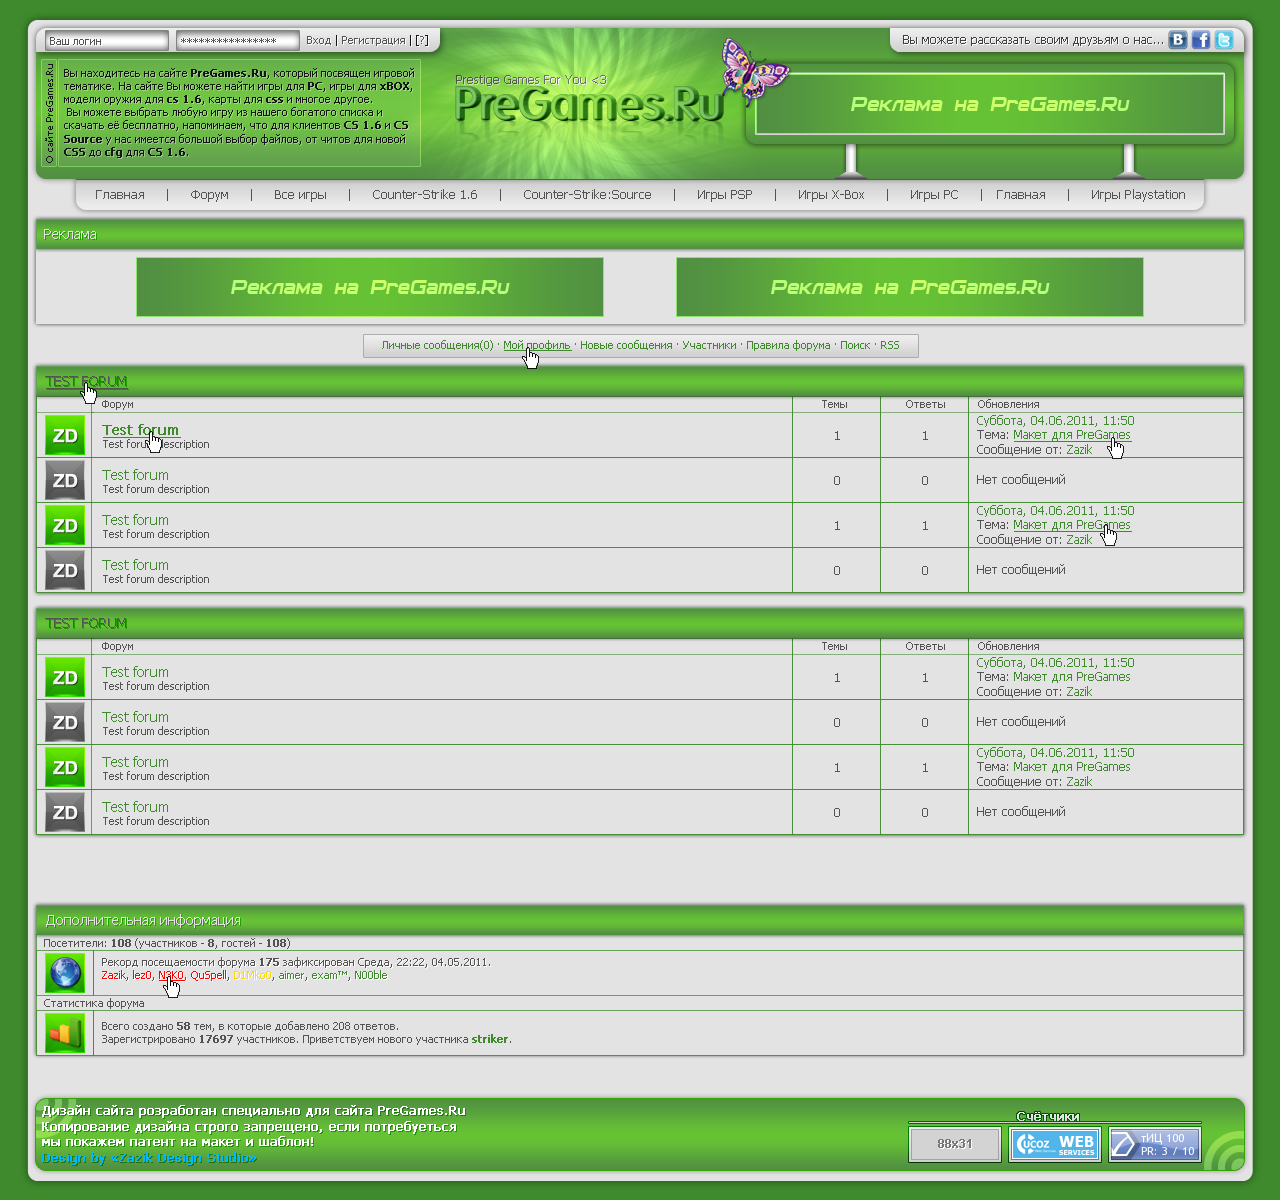Screen dimensions: 1280x1200
Task: Click the login field 'Ваш логин'
Action: point(106,41)
